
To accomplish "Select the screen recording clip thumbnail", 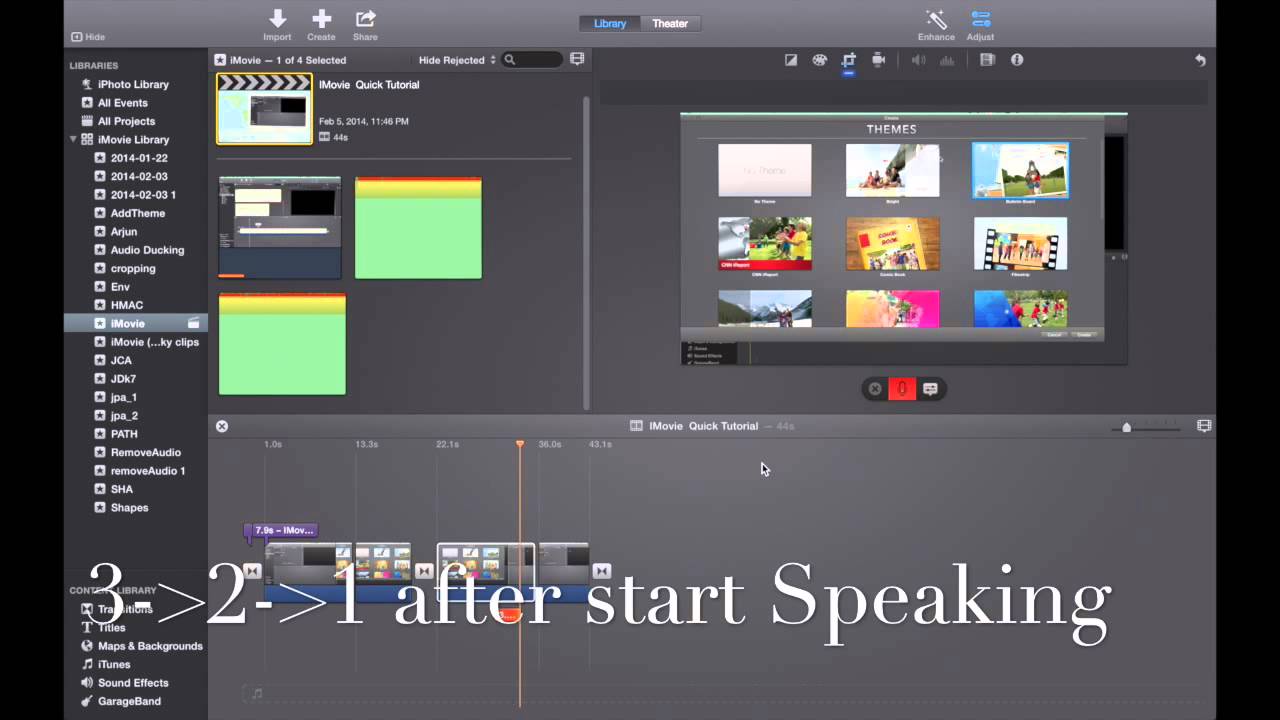I will point(280,227).
